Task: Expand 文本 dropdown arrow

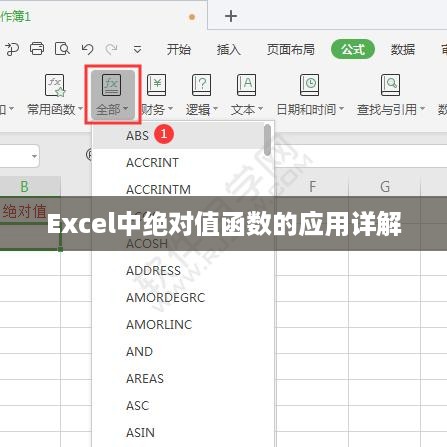Action: tap(261, 109)
